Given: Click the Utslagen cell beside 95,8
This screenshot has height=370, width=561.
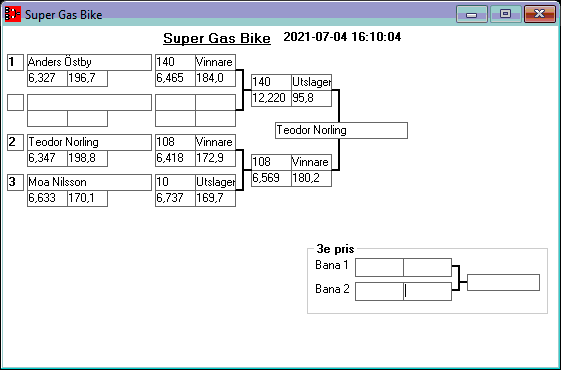Looking at the screenshot, I should pyautogui.click(x=312, y=82).
